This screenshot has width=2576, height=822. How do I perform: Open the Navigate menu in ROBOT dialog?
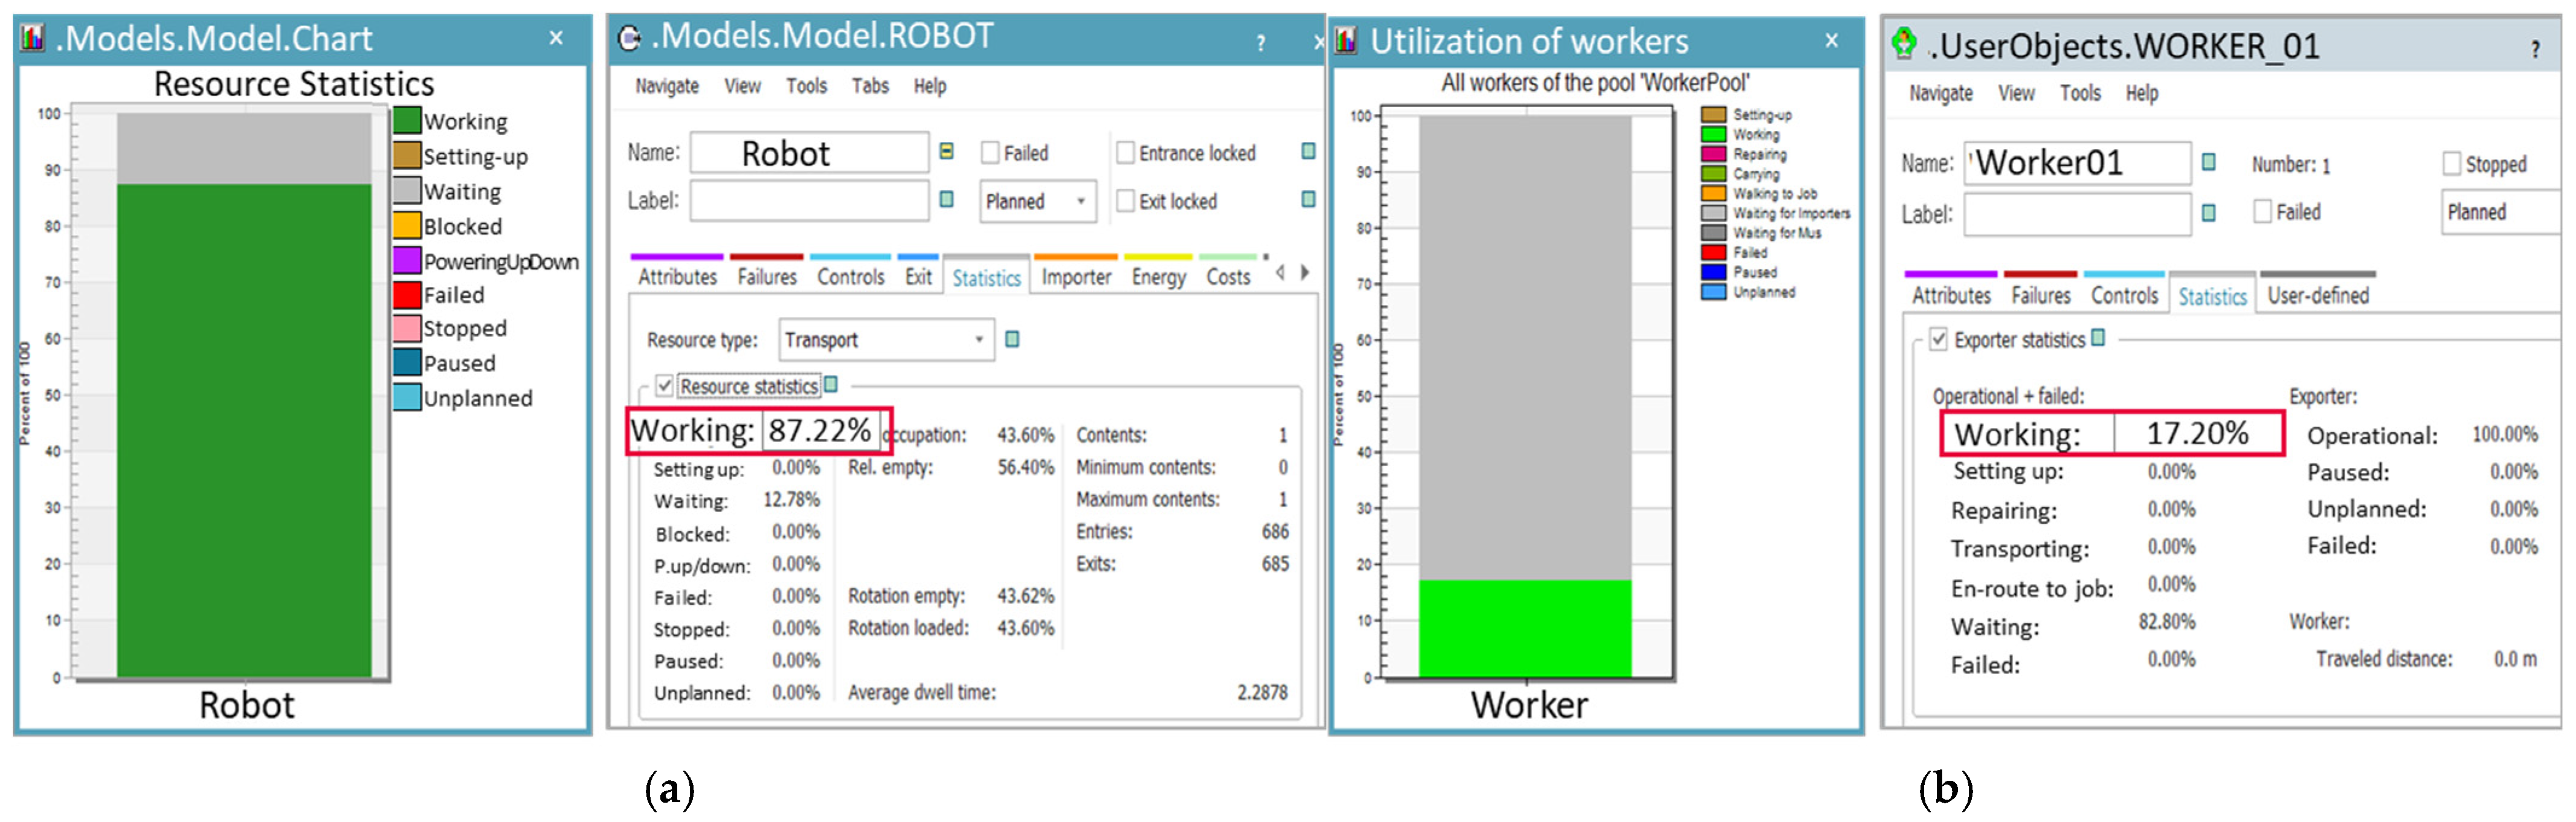[666, 86]
